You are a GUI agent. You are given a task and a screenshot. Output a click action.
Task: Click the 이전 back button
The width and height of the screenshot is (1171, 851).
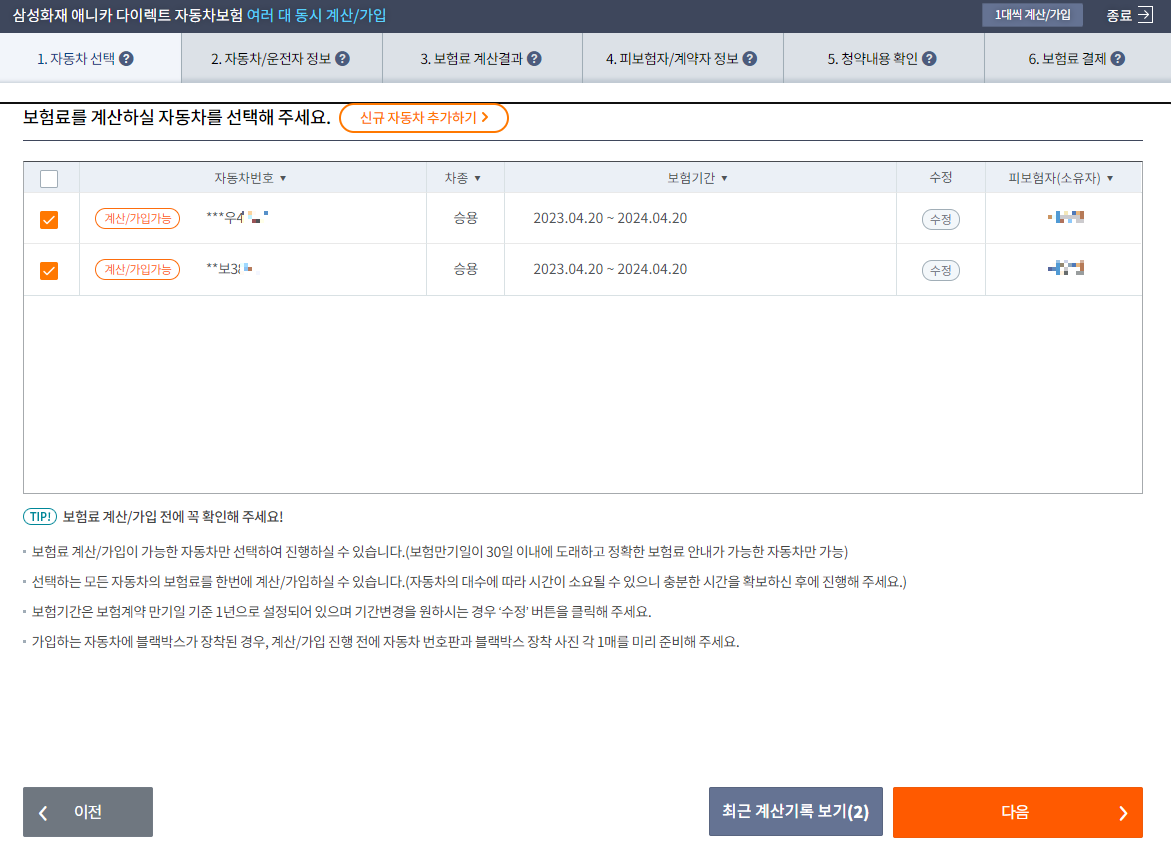pos(87,812)
